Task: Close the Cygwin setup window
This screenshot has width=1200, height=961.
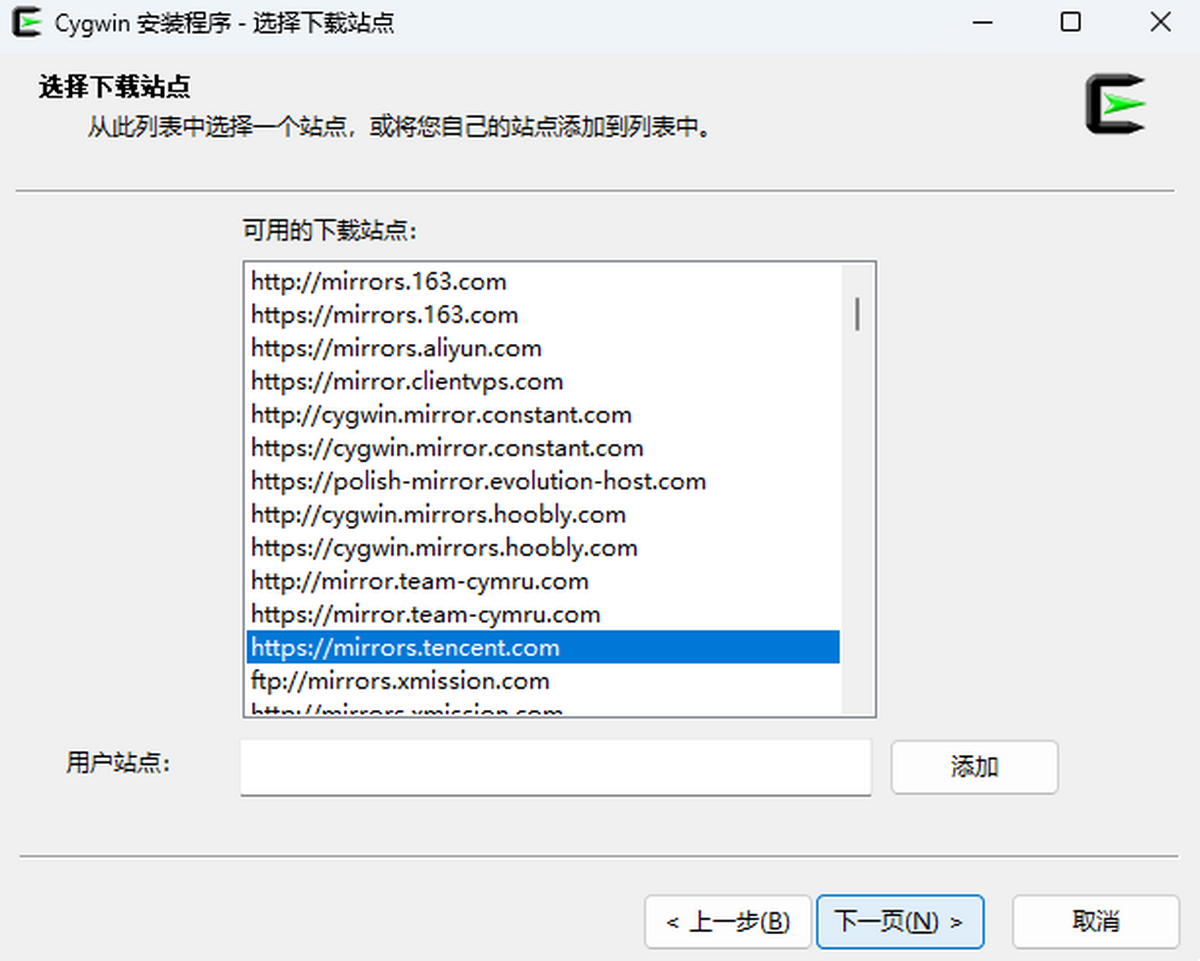Action: tap(1160, 22)
